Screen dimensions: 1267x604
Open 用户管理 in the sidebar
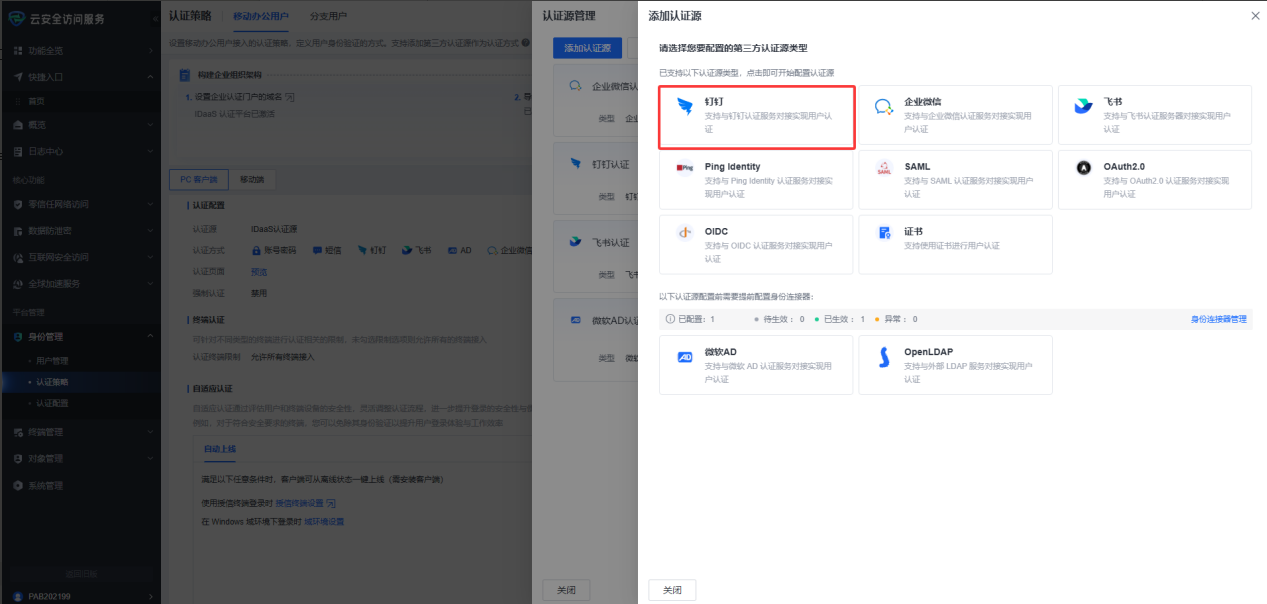[52, 360]
